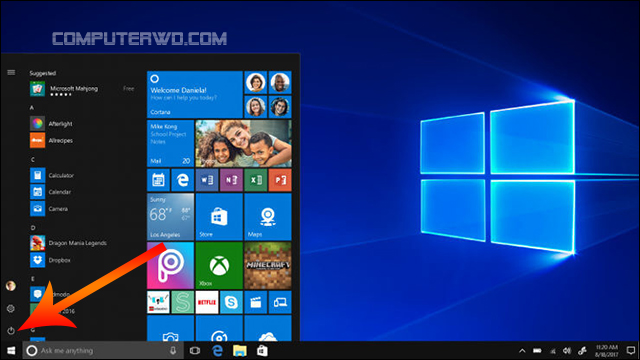
Task: Open the Store tile
Action: (219, 217)
